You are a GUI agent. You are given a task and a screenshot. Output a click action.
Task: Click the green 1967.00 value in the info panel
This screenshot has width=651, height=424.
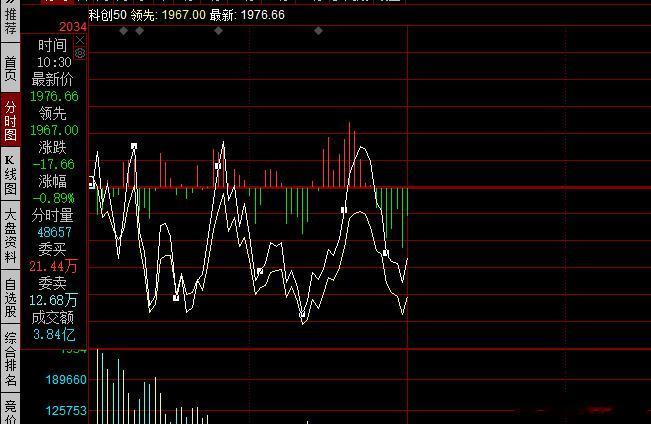[54, 130]
